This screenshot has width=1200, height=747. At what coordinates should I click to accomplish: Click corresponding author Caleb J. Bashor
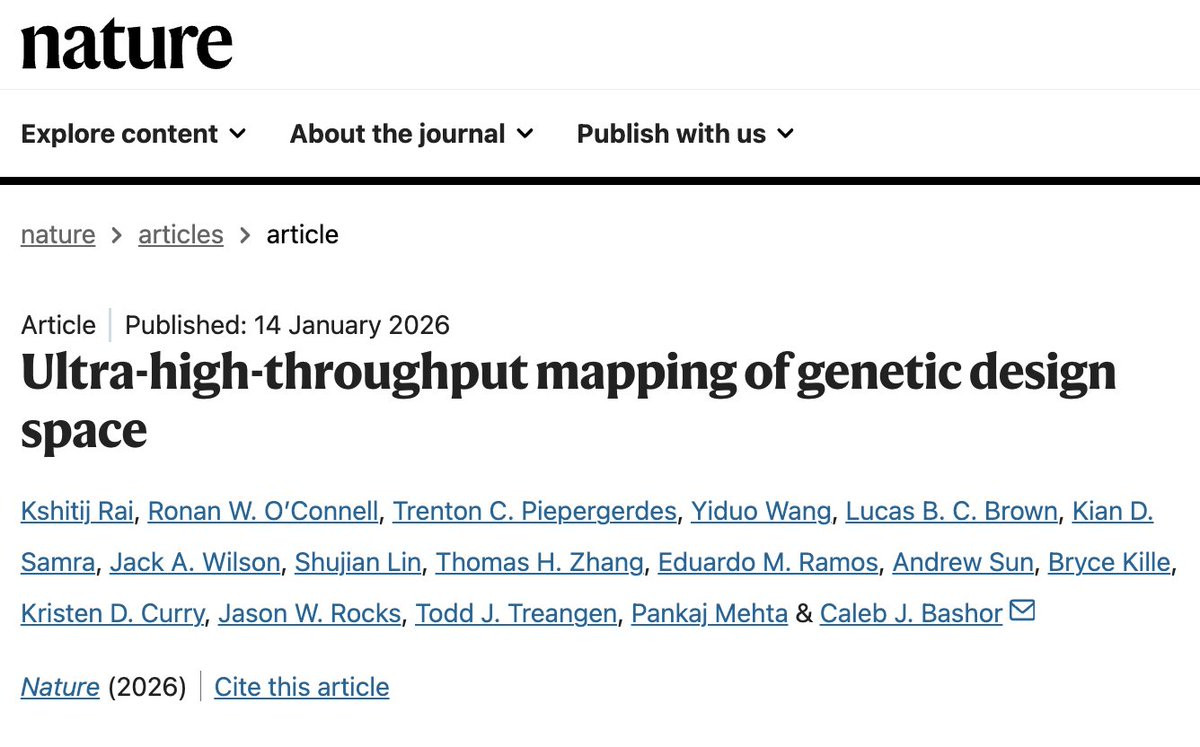pyautogui.click(x=910, y=613)
